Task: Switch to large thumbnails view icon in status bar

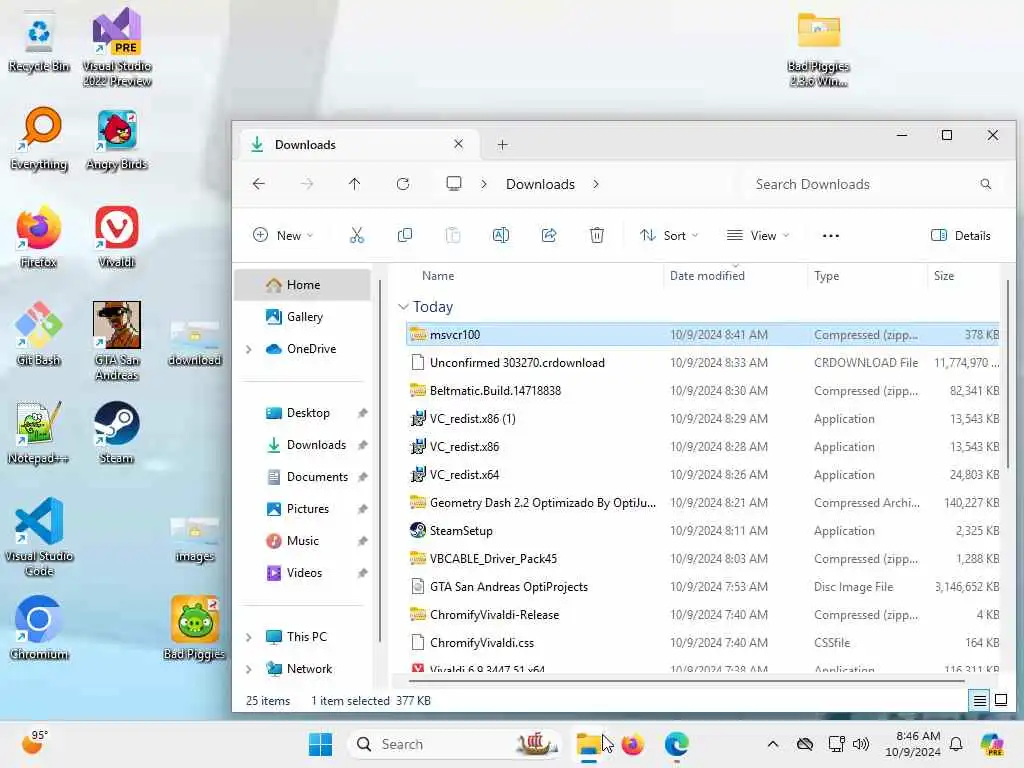Action: click(x=1000, y=700)
